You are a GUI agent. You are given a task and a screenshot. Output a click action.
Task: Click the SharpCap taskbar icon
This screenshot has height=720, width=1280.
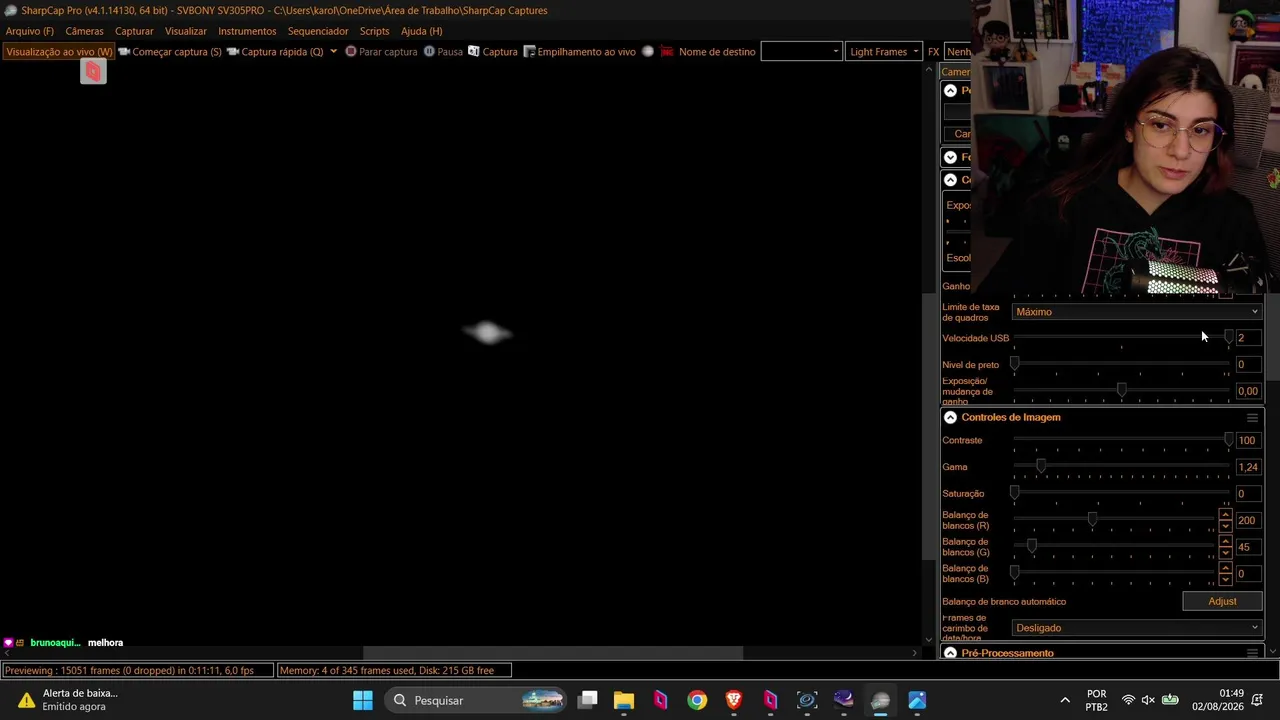[x=880, y=700]
